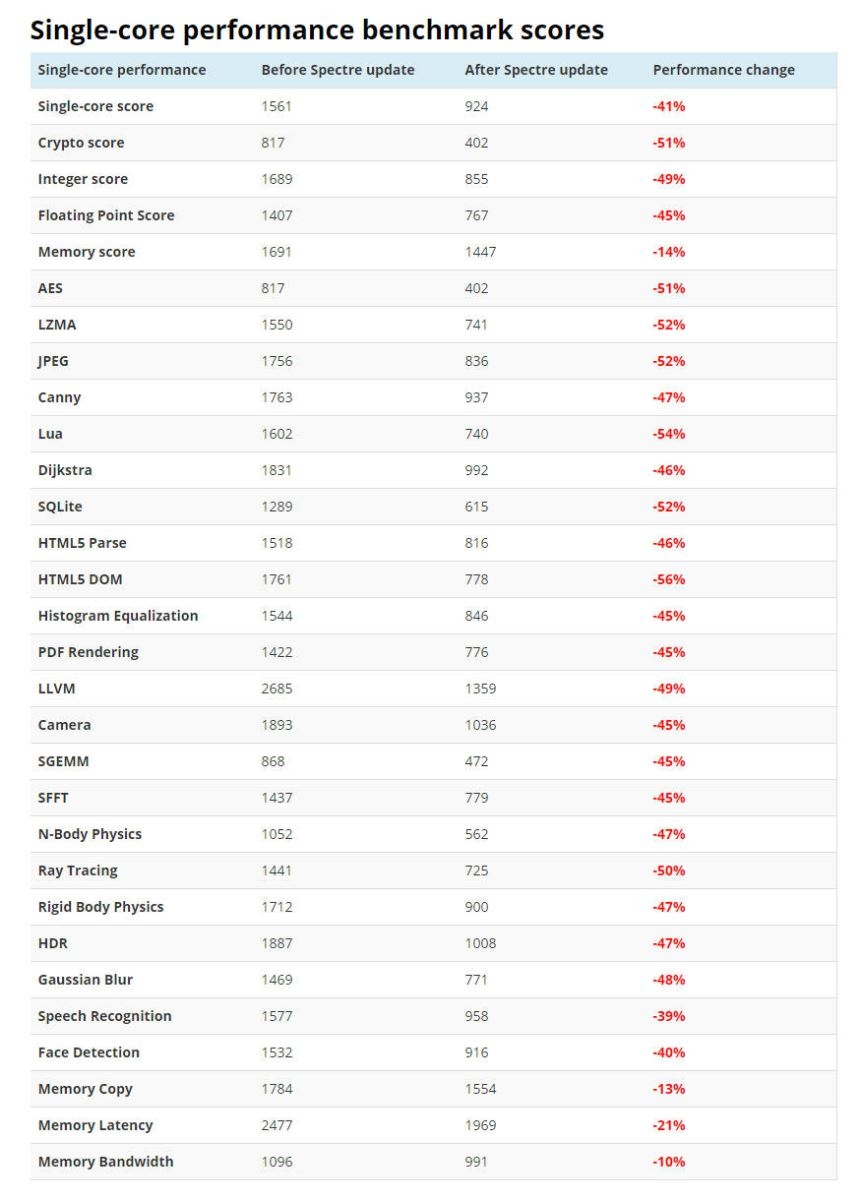Click the SQLite after-update score 615
This screenshot has width=861, height=1200.
[x=477, y=507]
